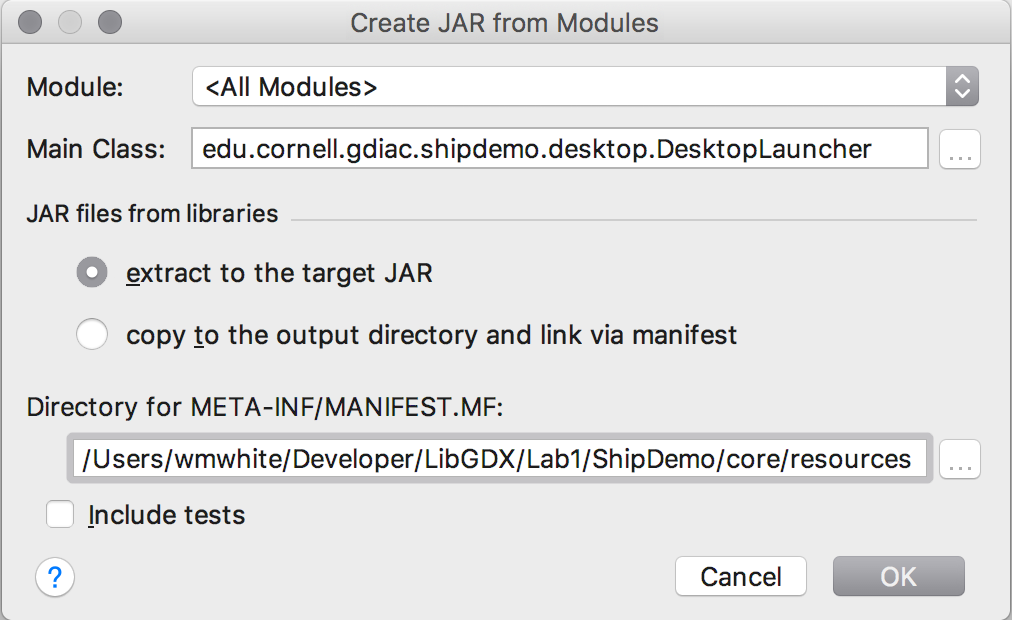This screenshot has height=620, width=1012.
Task: Focus the manifest directory path field
Action: click(x=498, y=459)
